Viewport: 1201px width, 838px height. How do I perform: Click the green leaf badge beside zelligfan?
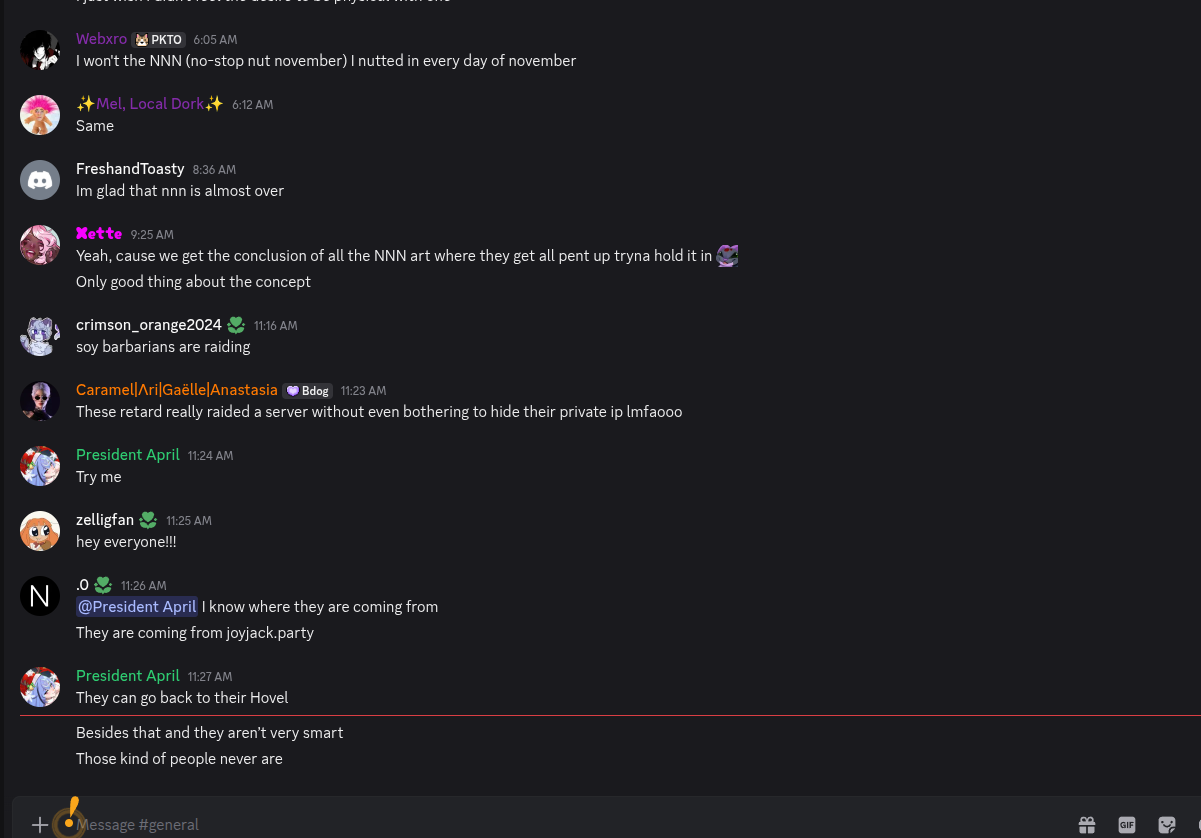tap(148, 520)
